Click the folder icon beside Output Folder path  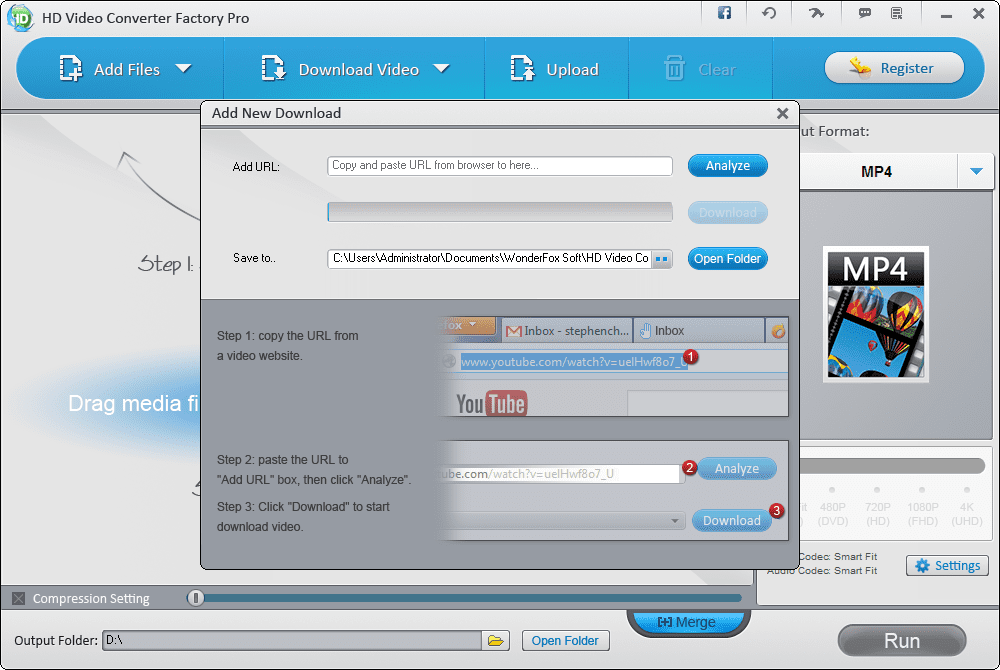click(496, 640)
